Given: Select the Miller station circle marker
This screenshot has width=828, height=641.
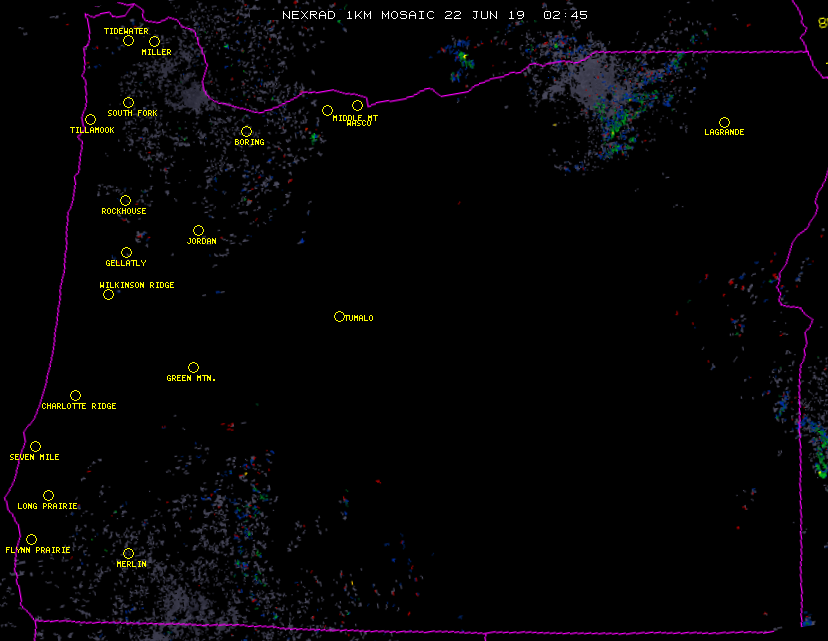Looking at the screenshot, I should pos(154,41).
